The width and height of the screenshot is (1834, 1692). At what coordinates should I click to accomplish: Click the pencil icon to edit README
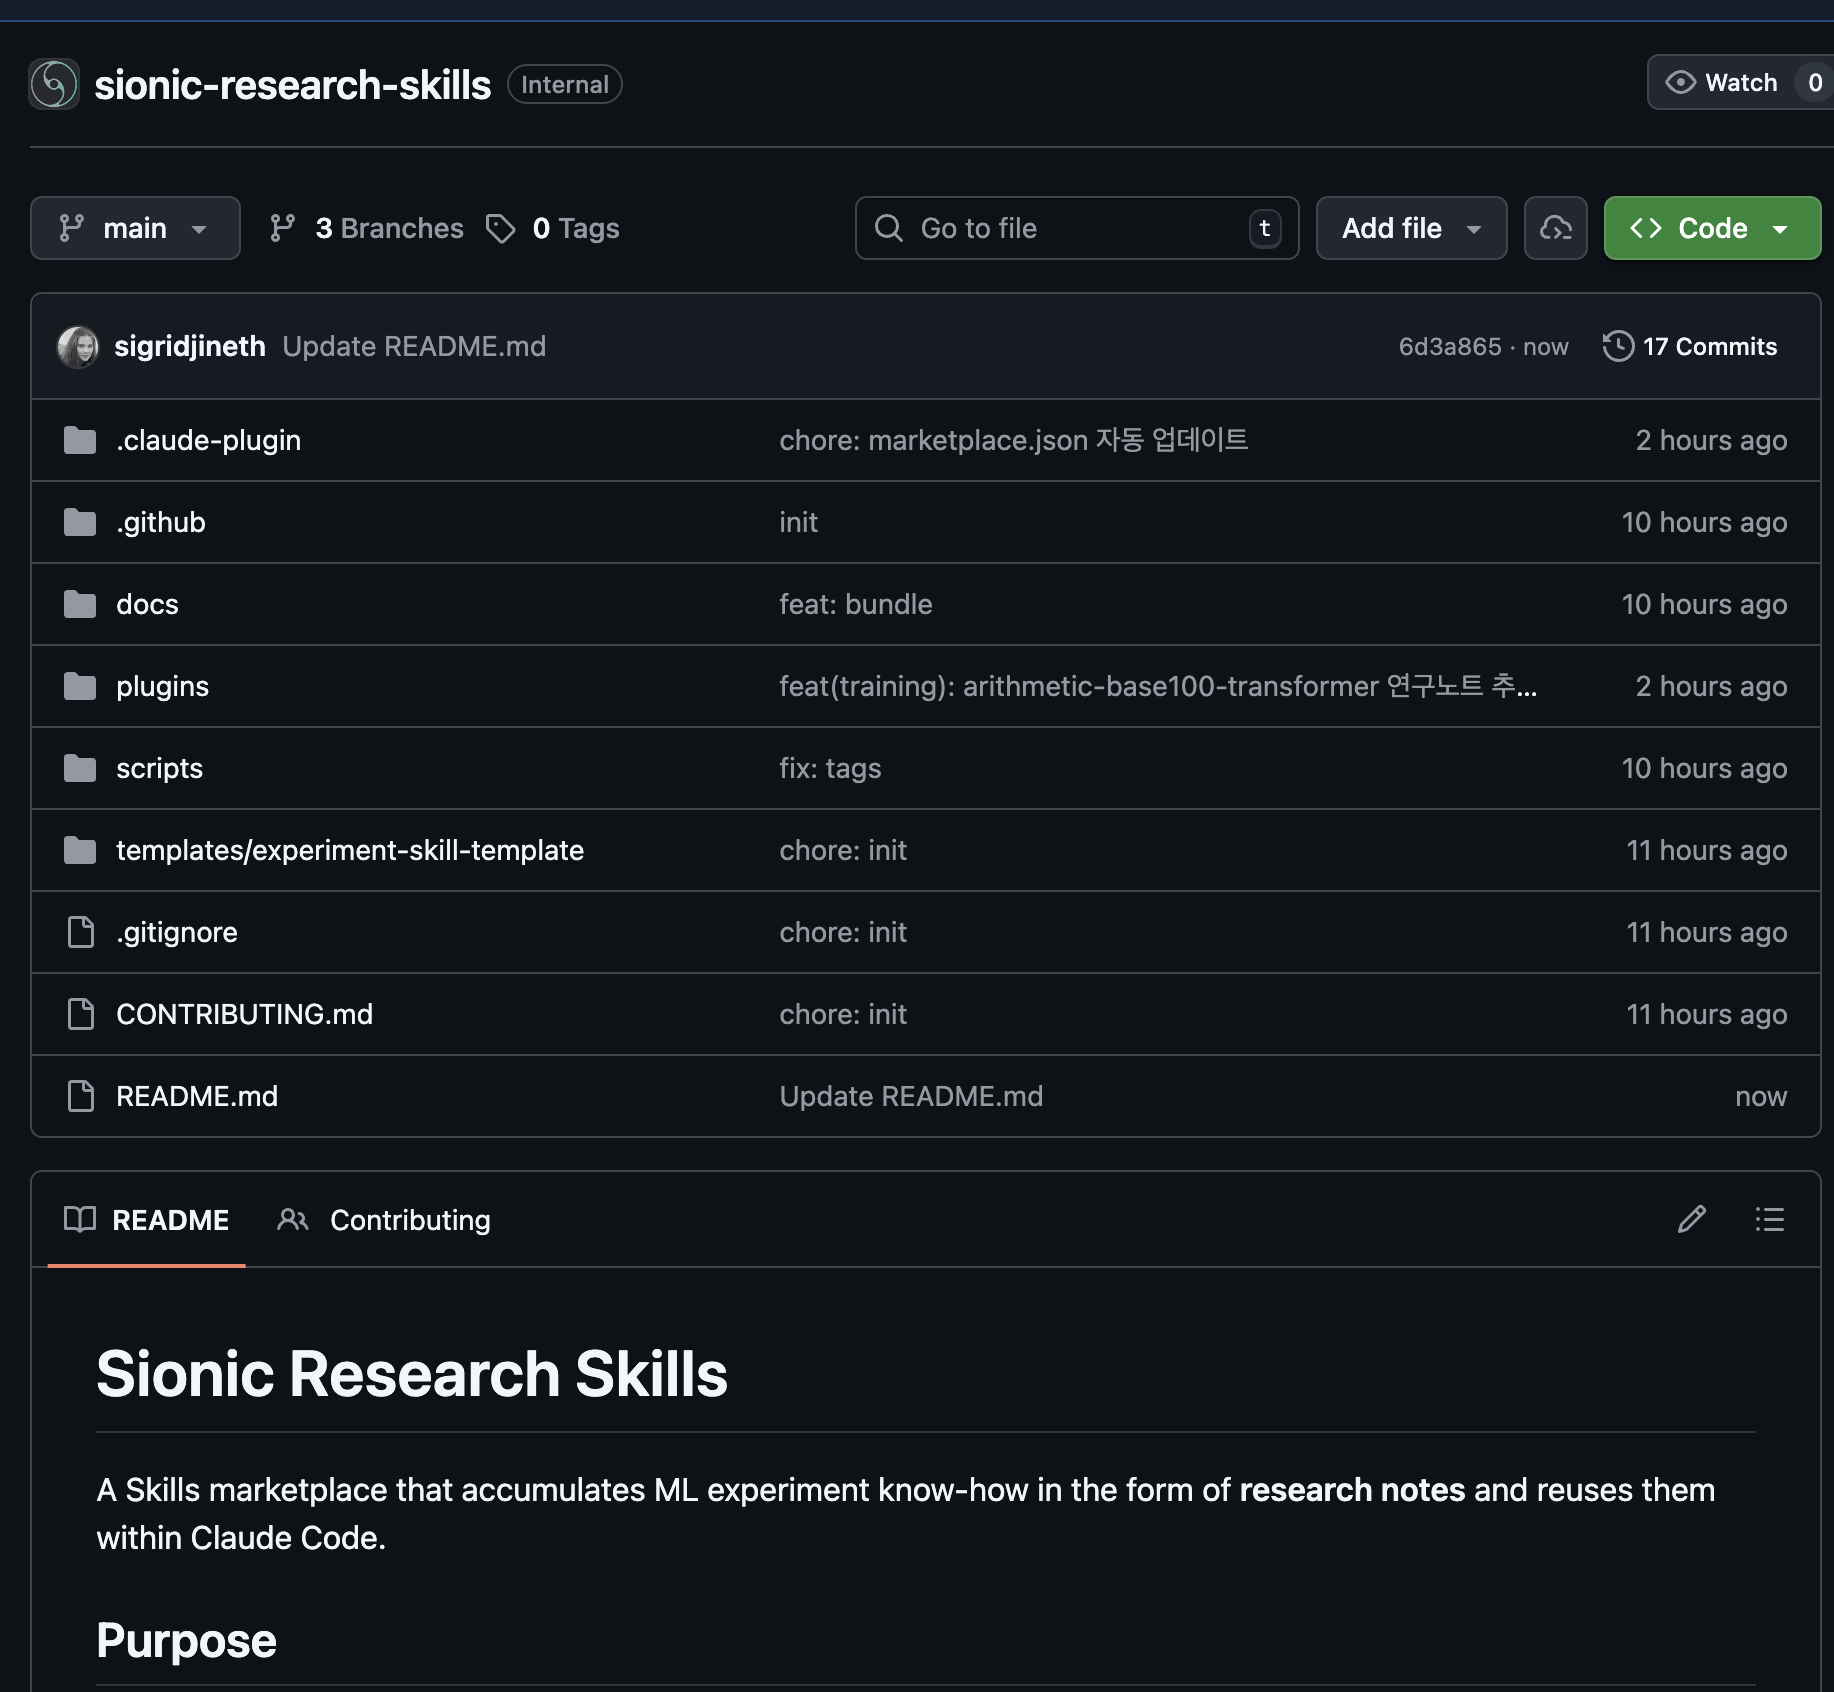(x=1691, y=1219)
